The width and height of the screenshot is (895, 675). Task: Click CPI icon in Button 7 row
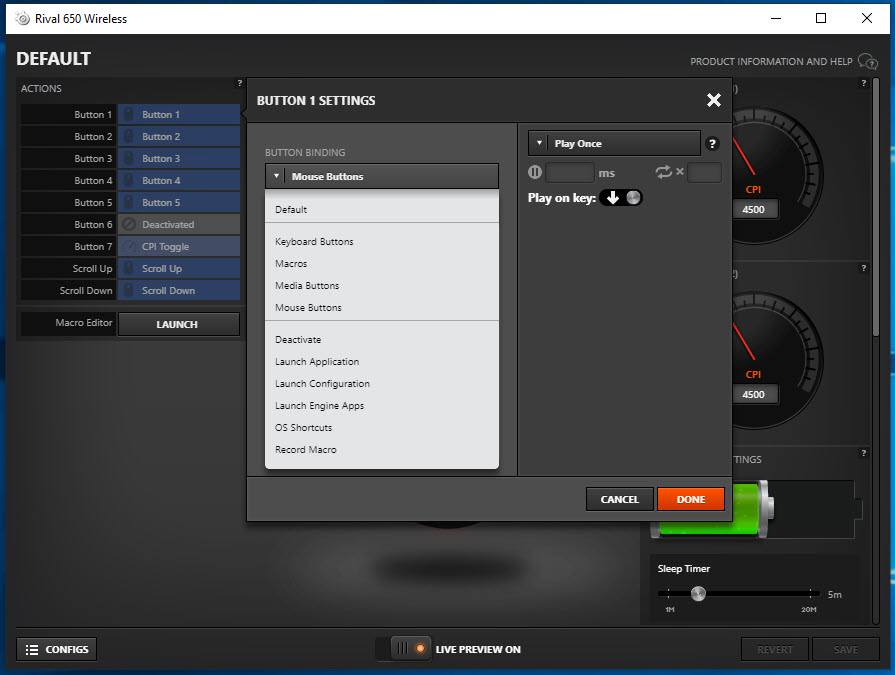(129, 246)
